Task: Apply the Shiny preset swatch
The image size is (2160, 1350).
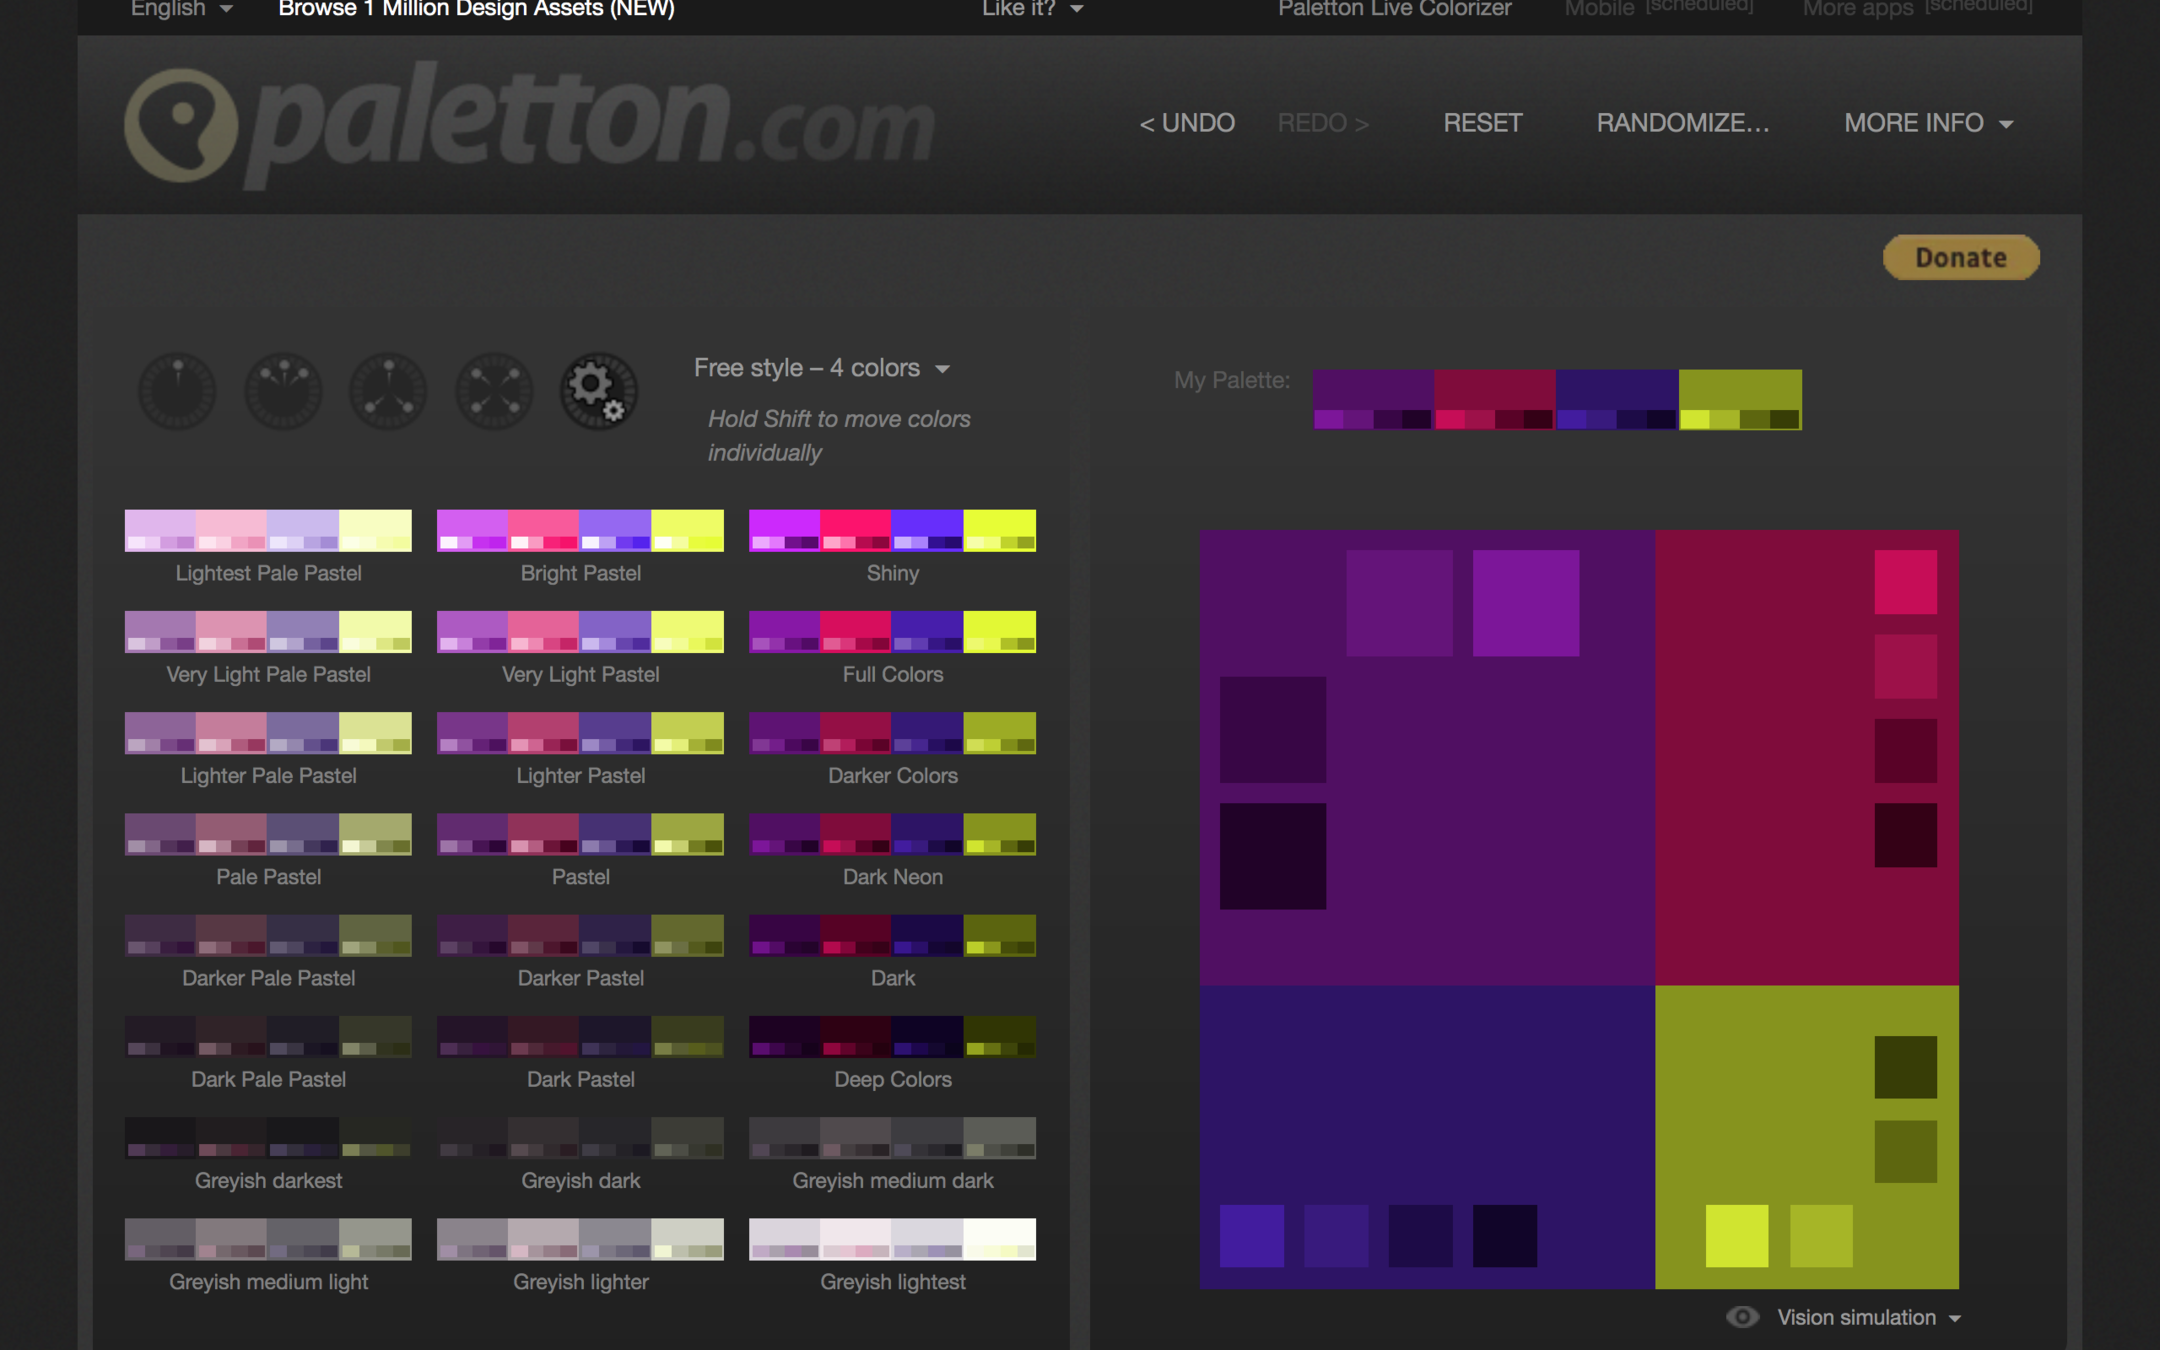Action: (892, 530)
